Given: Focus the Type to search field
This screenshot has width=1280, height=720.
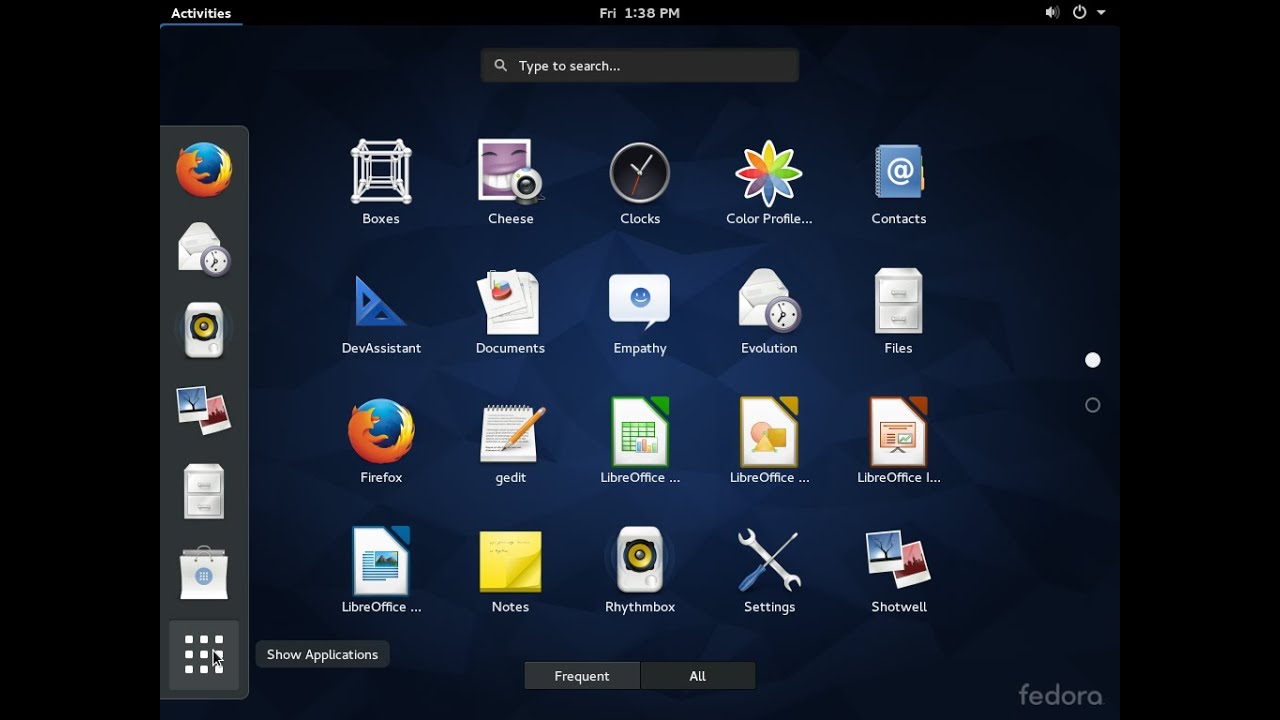Looking at the screenshot, I should (x=640, y=66).
